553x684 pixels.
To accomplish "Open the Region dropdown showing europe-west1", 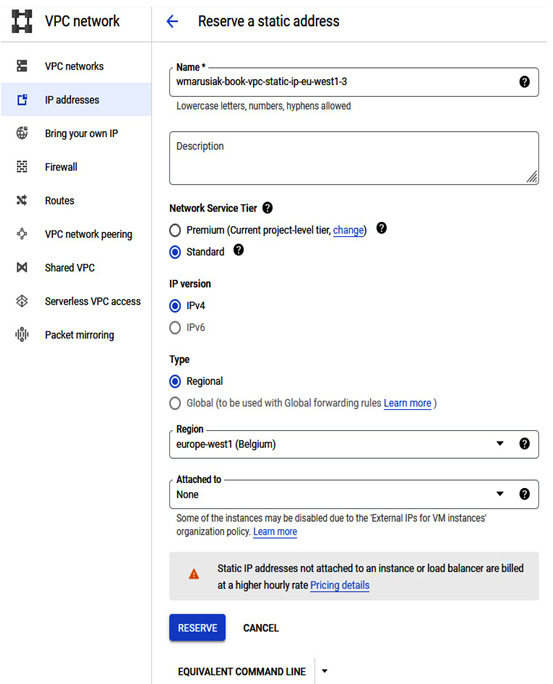I will coord(354,445).
